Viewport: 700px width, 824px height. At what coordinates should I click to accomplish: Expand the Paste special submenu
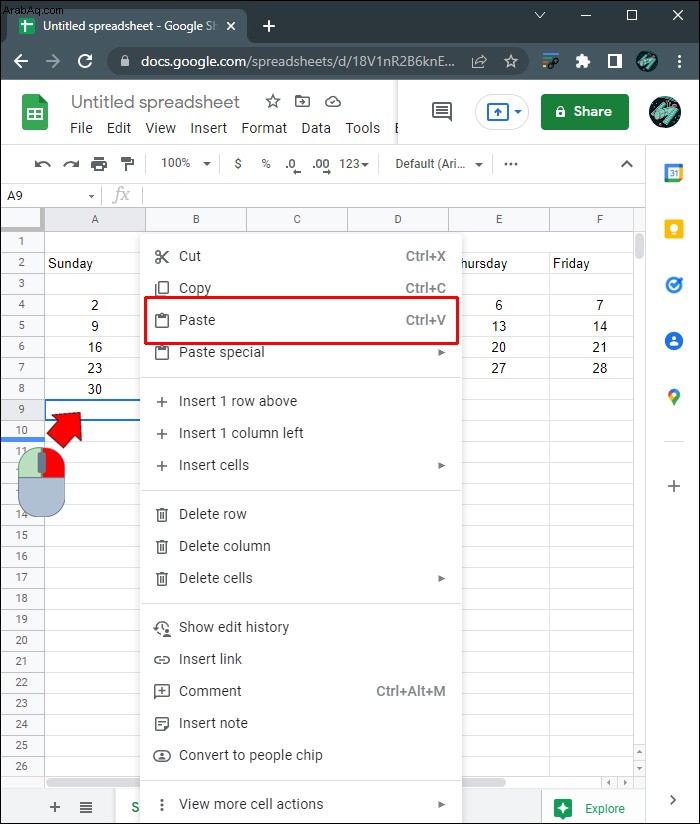pyautogui.click(x=301, y=352)
